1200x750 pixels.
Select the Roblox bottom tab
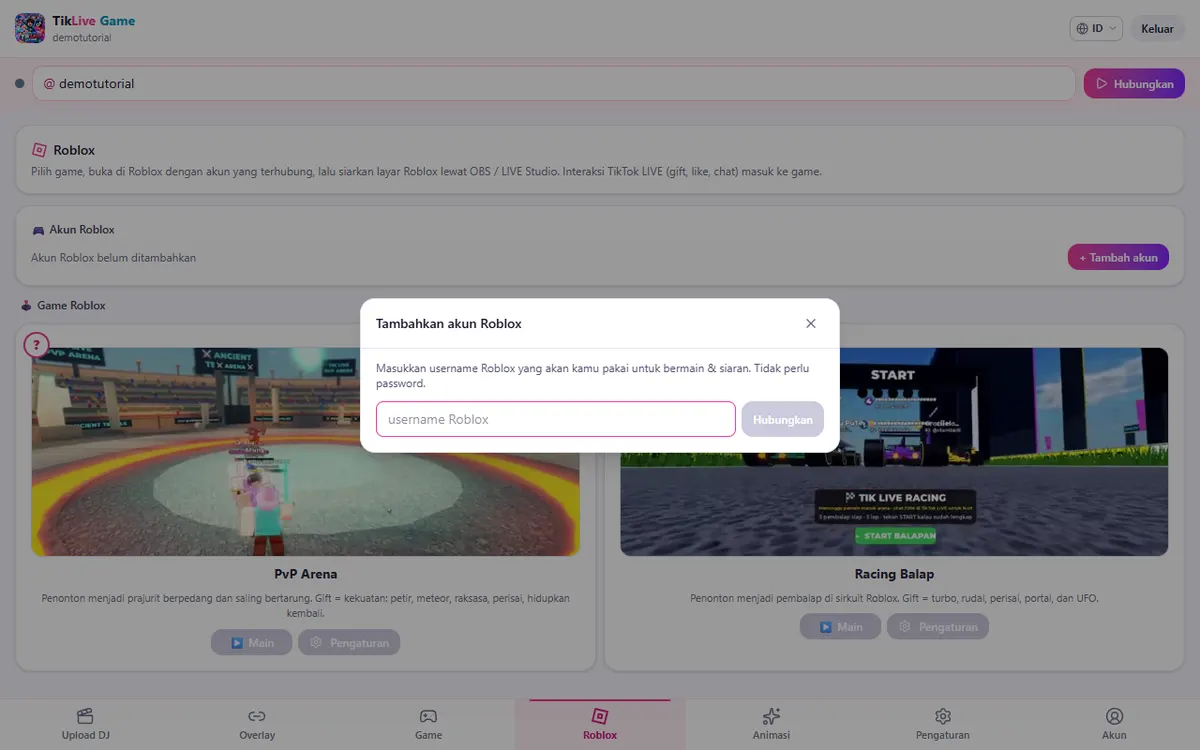point(600,725)
